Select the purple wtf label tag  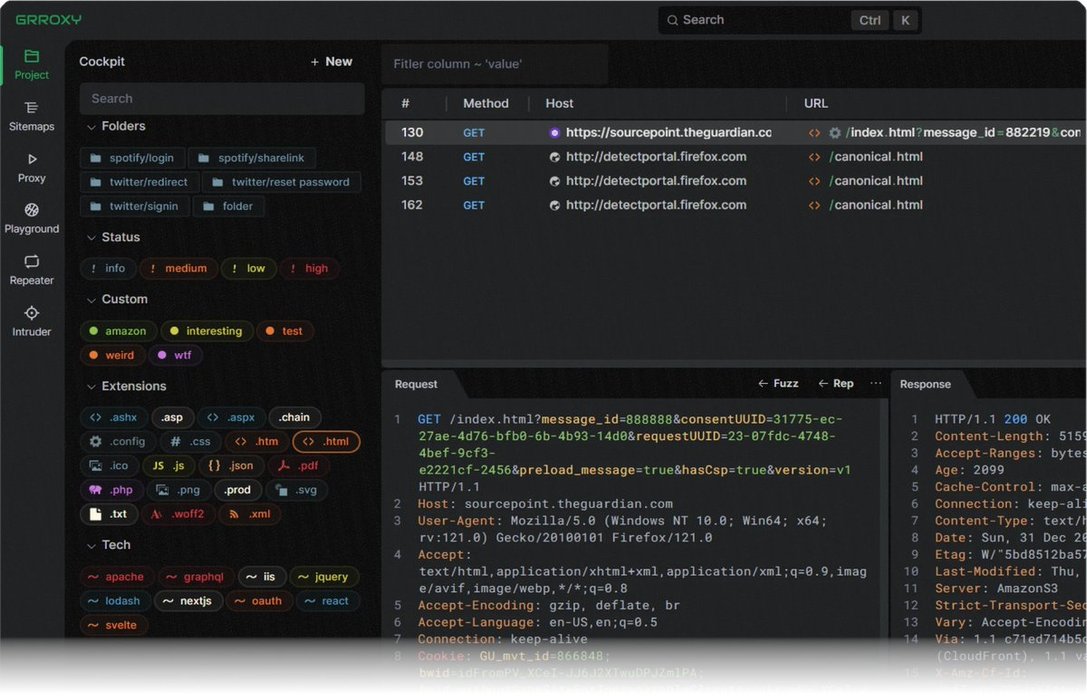[176, 356]
